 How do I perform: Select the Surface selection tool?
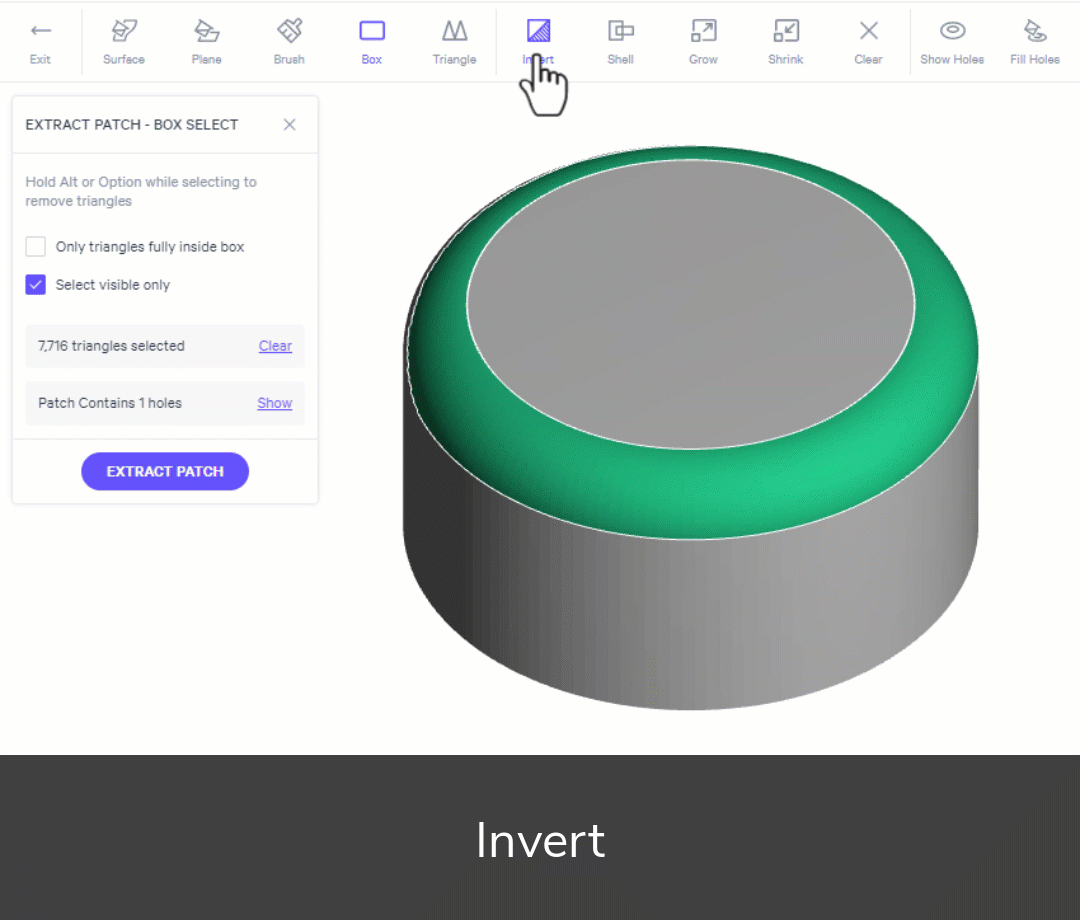pyautogui.click(x=124, y=42)
